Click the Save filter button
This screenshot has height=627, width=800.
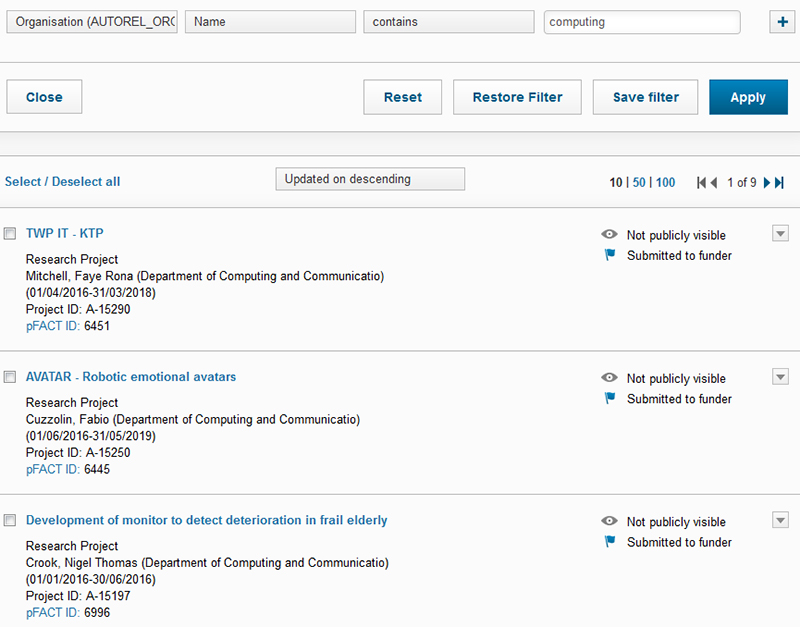click(645, 97)
